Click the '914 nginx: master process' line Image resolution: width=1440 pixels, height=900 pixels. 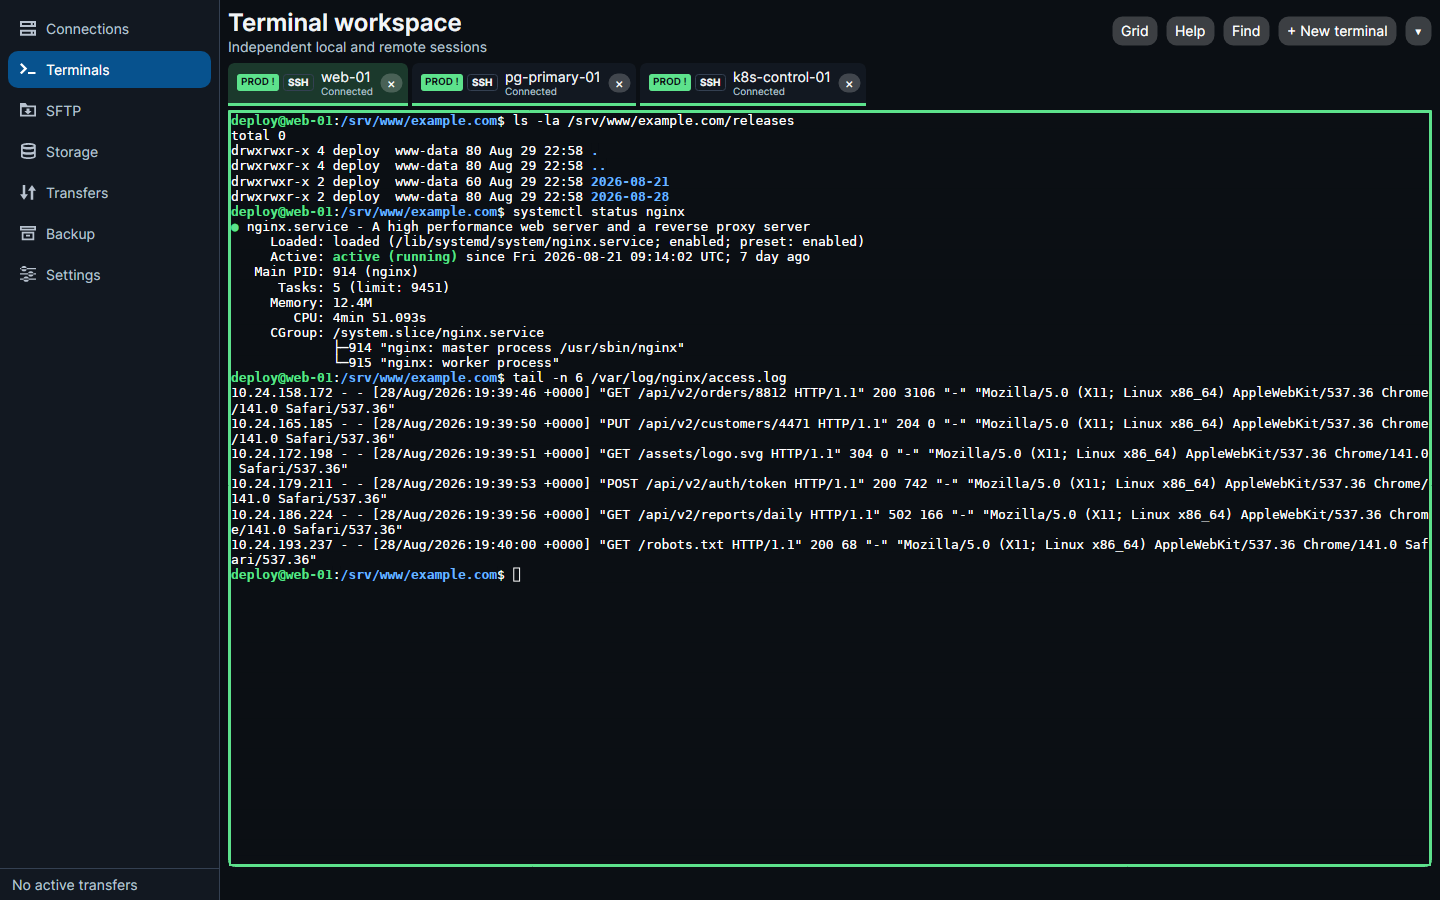point(510,348)
